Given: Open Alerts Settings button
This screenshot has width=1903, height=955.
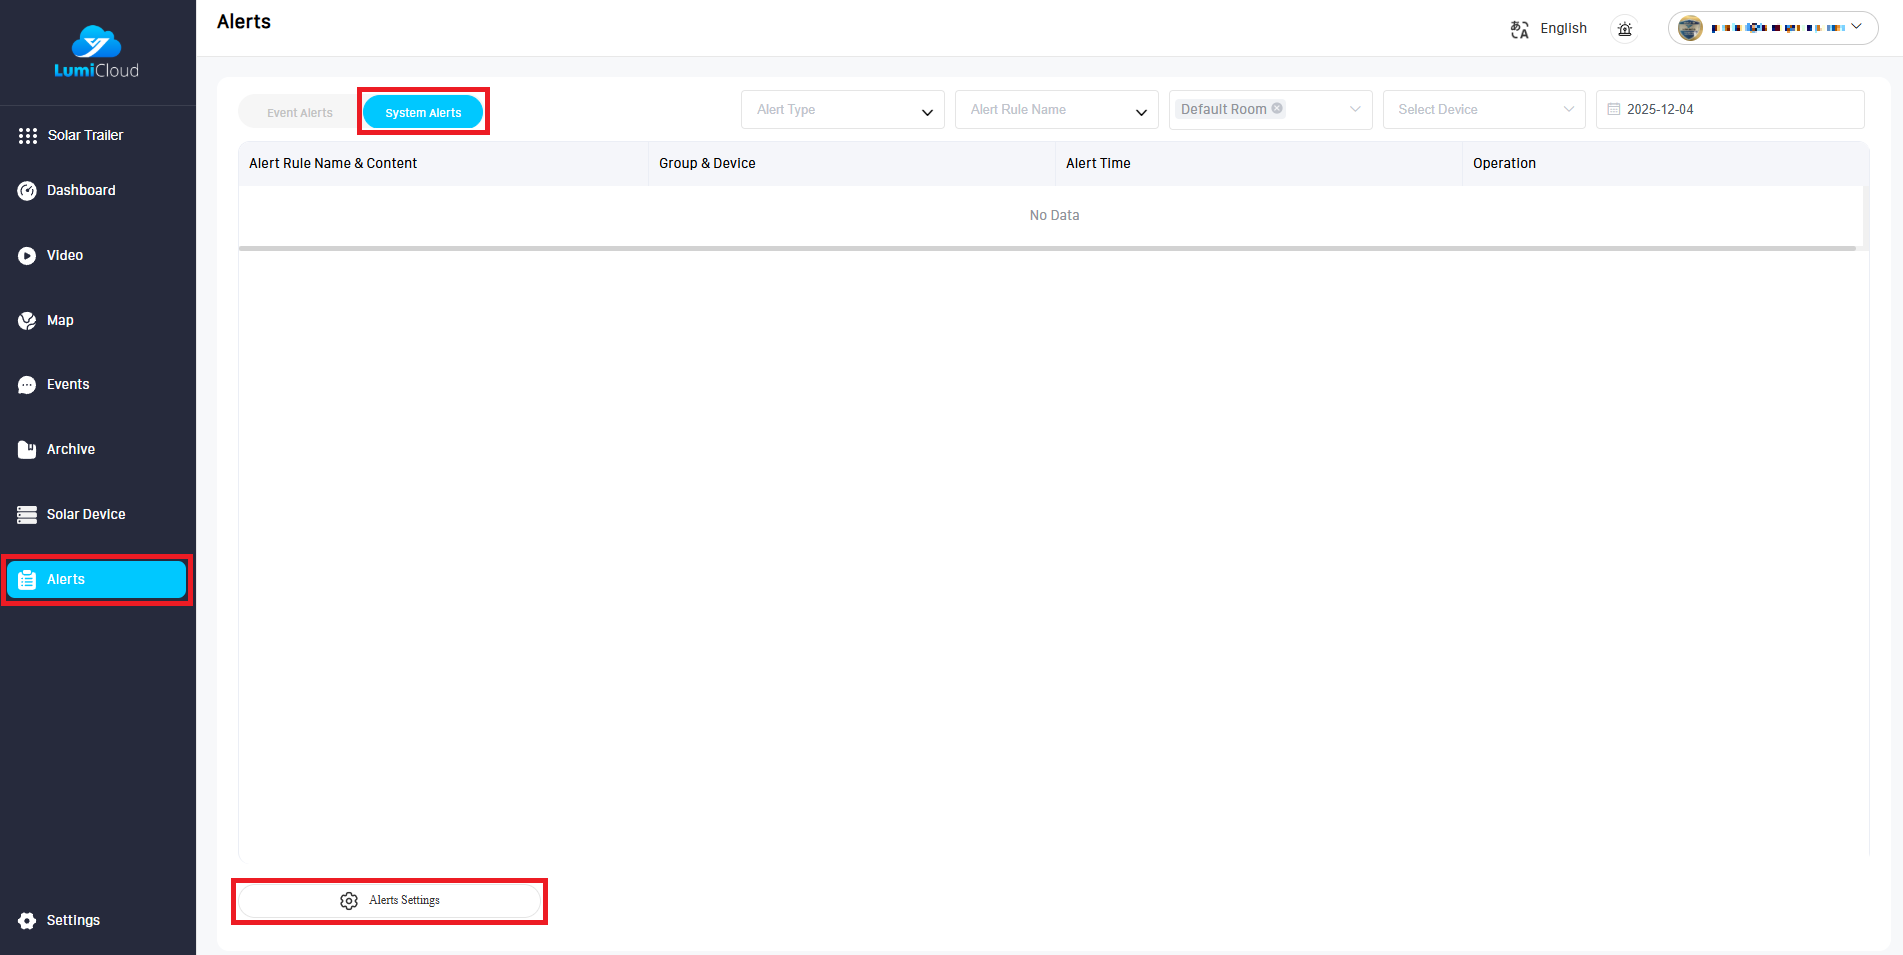Looking at the screenshot, I should [x=390, y=901].
